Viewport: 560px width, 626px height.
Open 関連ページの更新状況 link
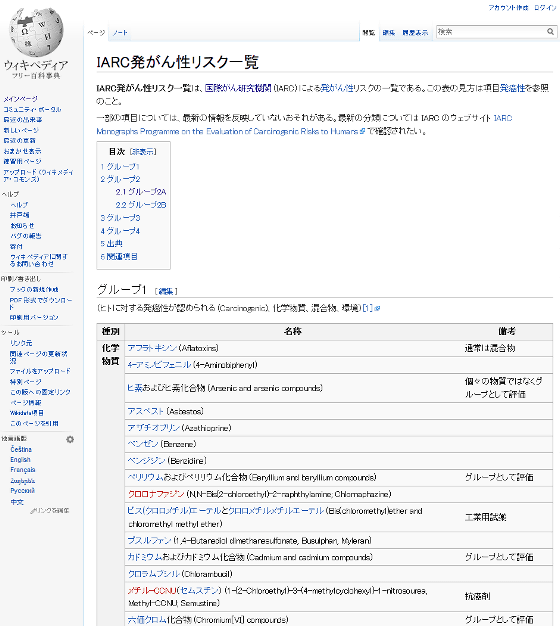(39, 357)
